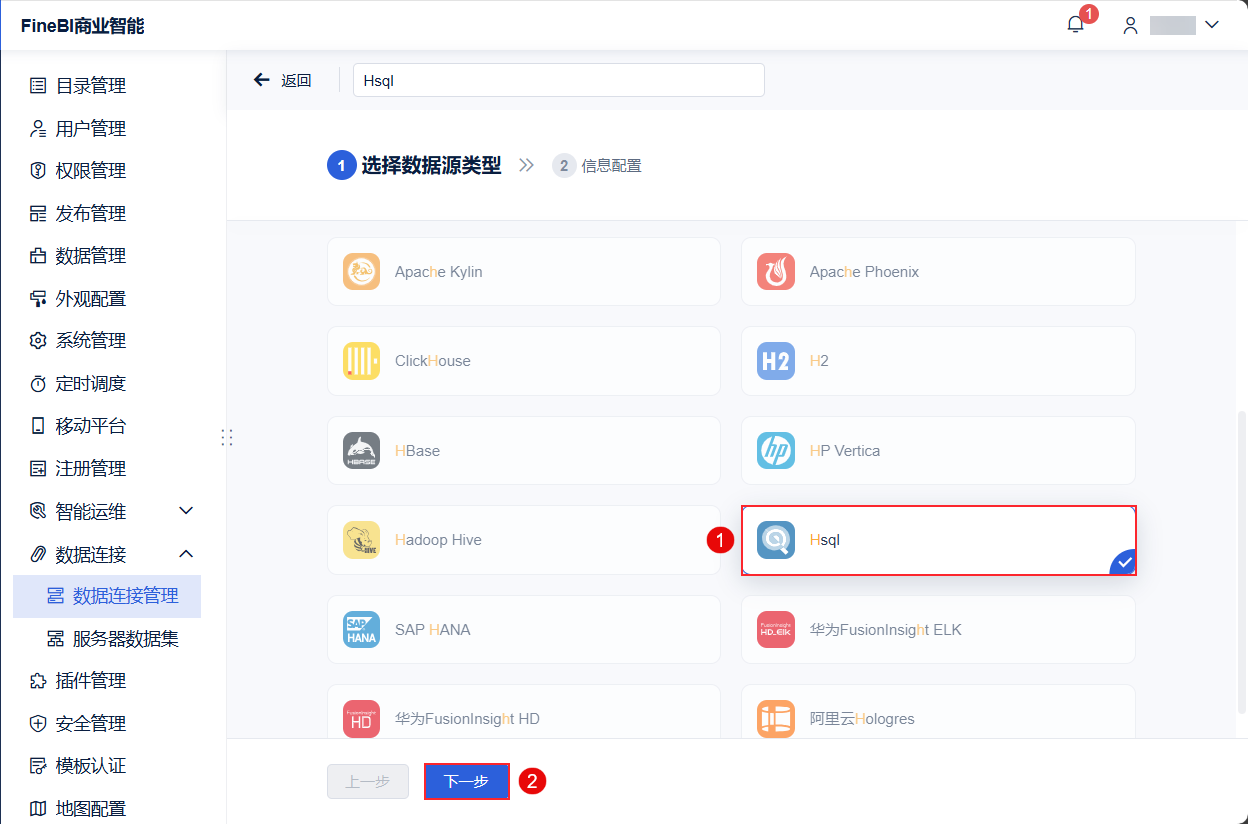Focus the Hsql search input field
The image size is (1248, 824).
click(x=558, y=80)
